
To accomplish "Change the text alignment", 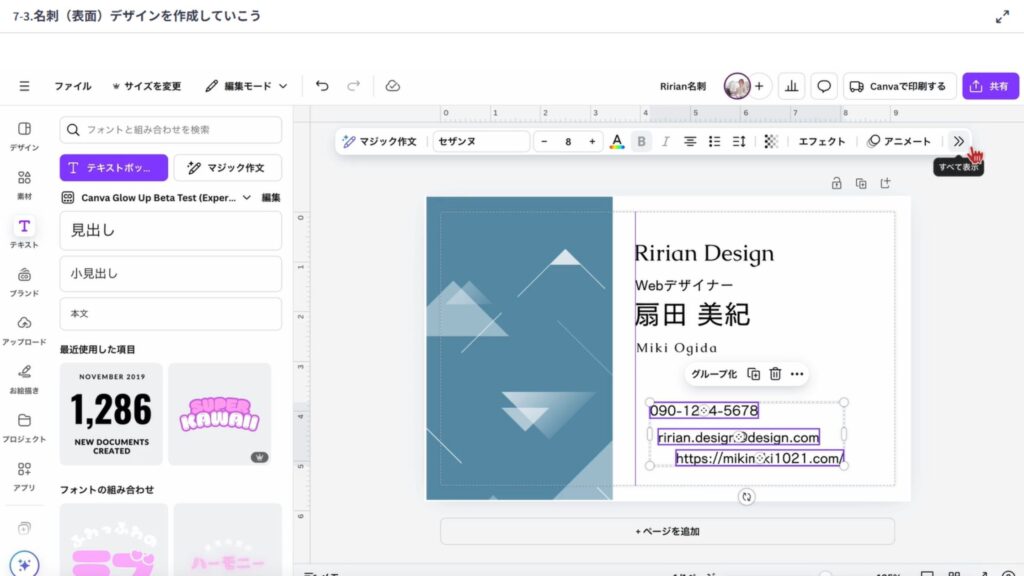I will (690, 141).
